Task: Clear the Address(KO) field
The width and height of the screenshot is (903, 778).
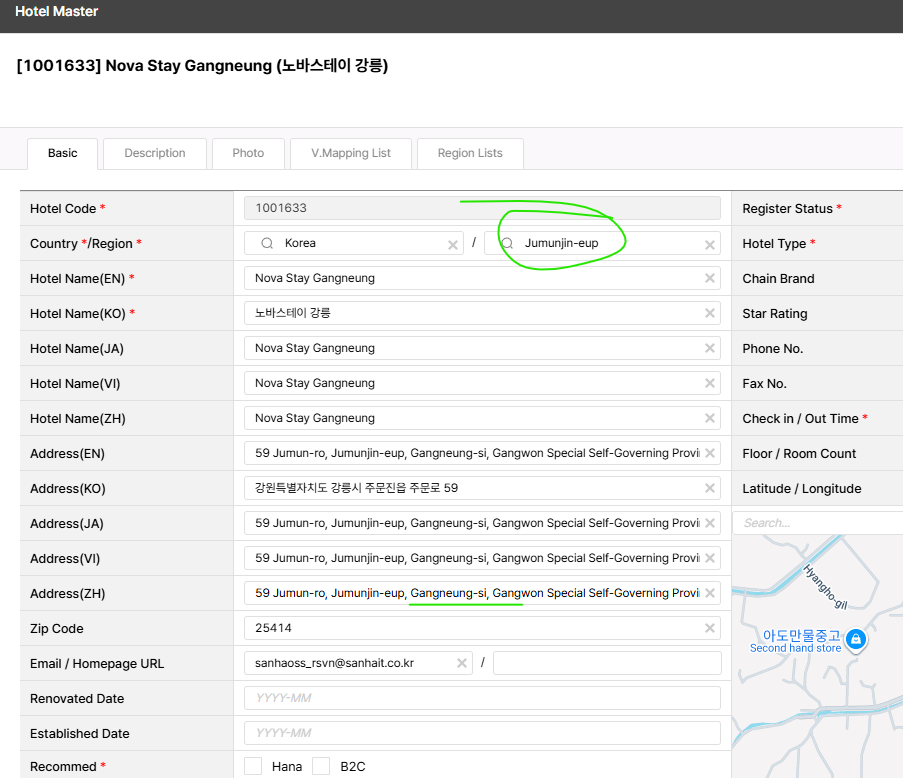Action: click(710, 489)
